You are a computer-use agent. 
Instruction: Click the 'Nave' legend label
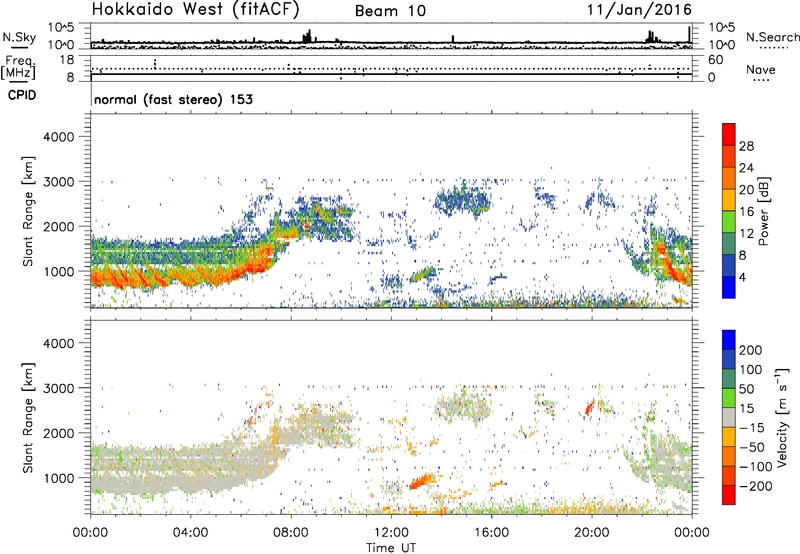[761, 70]
